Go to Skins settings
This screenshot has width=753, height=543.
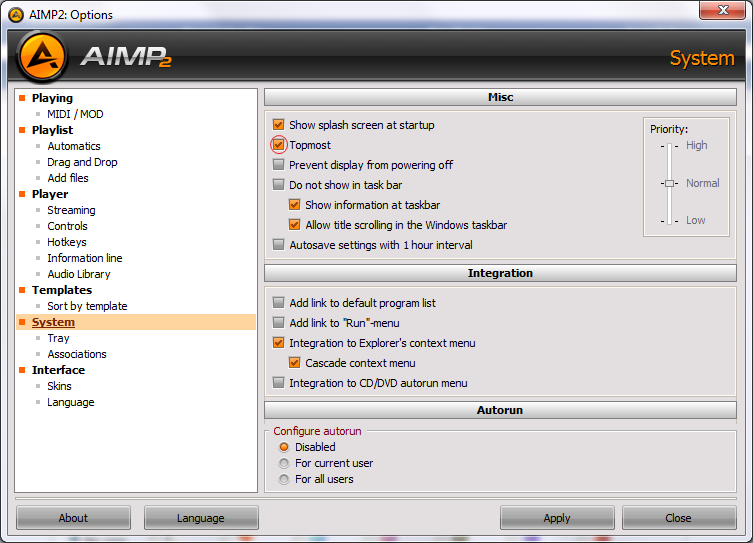(x=59, y=386)
